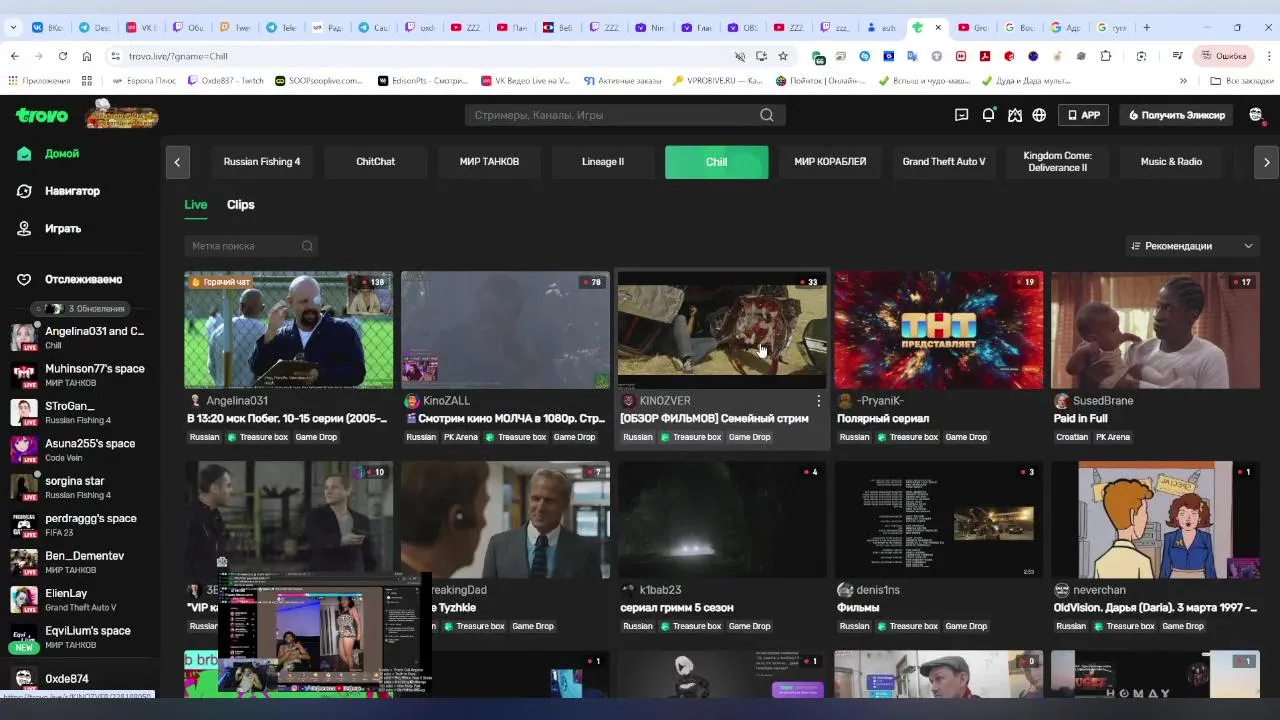
Task: Select the МИР ТАНКОВ category tab
Action: click(489, 162)
